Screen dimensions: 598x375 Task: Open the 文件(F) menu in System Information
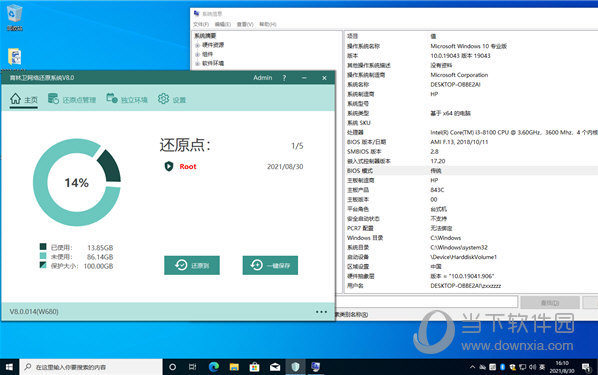pyautogui.click(x=201, y=24)
